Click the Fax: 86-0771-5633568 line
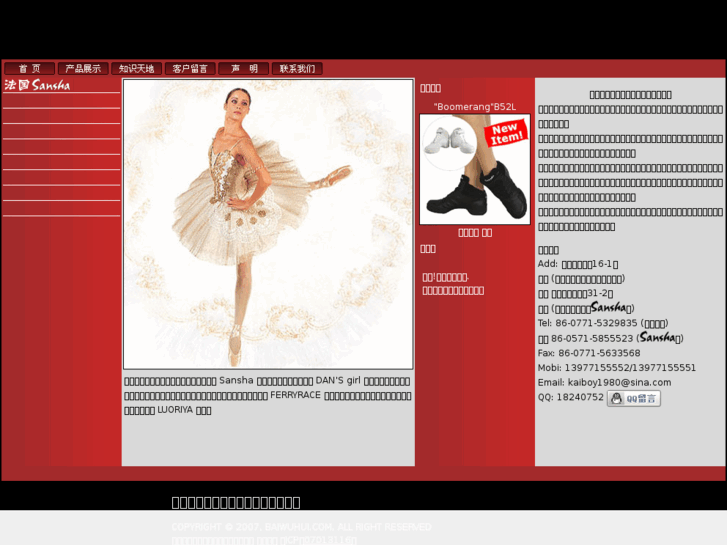 pos(589,353)
